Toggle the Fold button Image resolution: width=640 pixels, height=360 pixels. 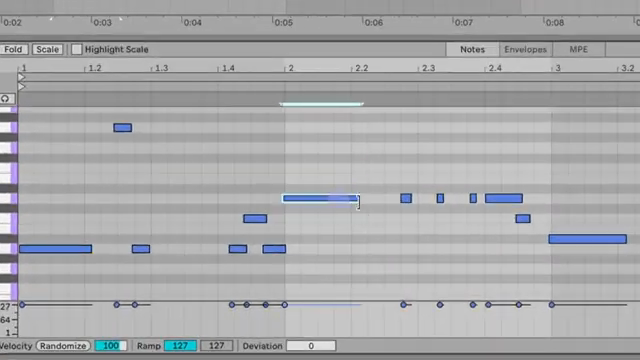[x=13, y=49]
